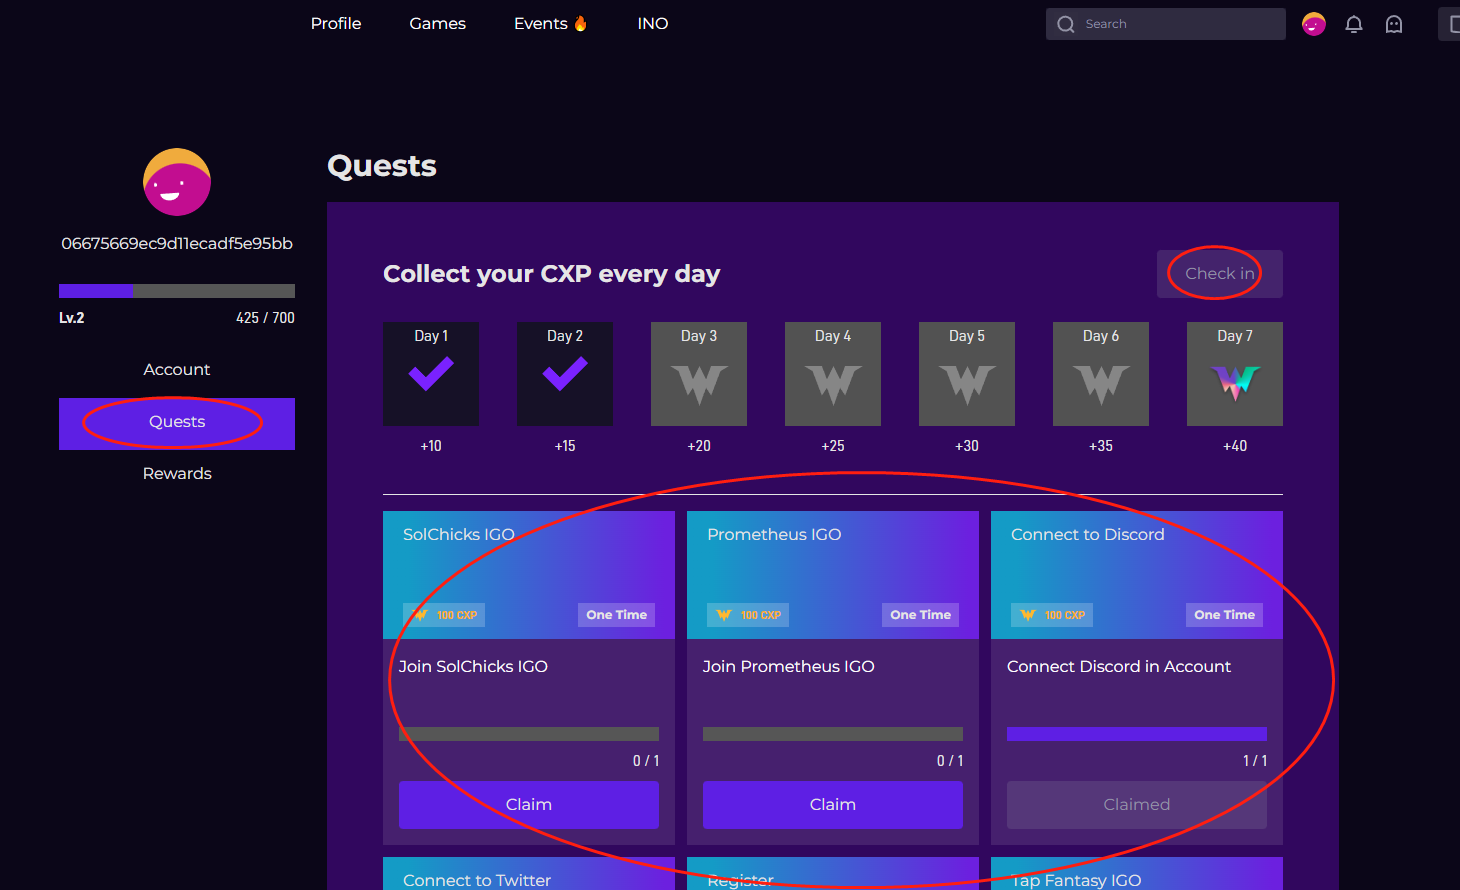Claim the SolChicks IGO quest reward

click(529, 805)
